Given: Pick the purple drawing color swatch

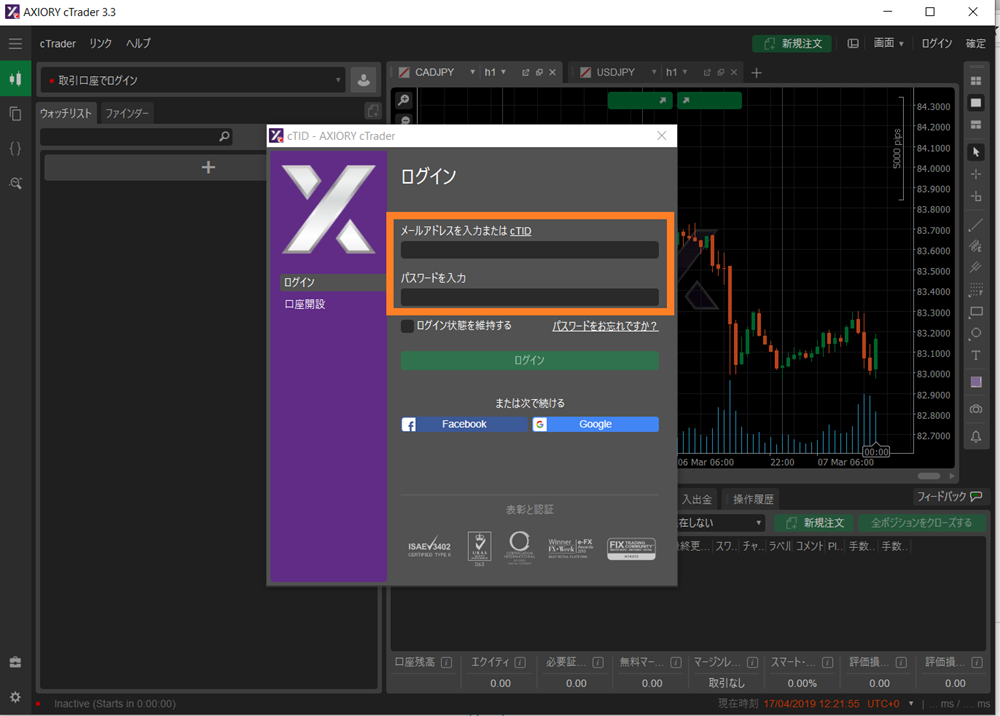Looking at the screenshot, I should click(976, 382).
